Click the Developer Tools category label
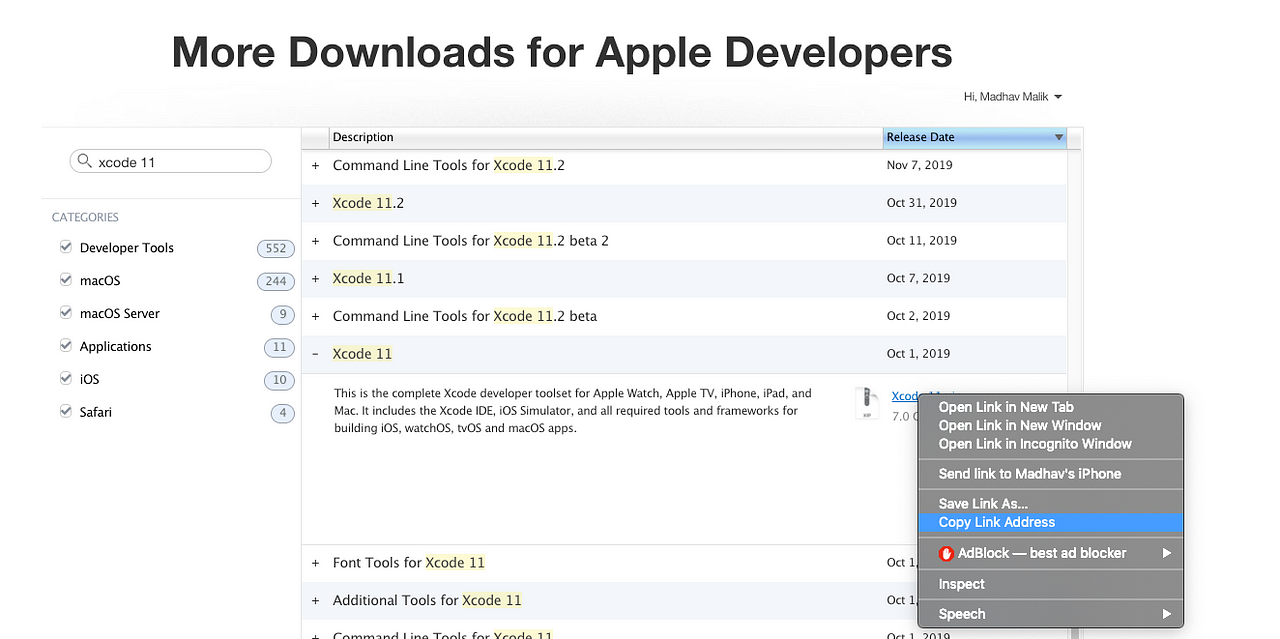 [127, 248]
